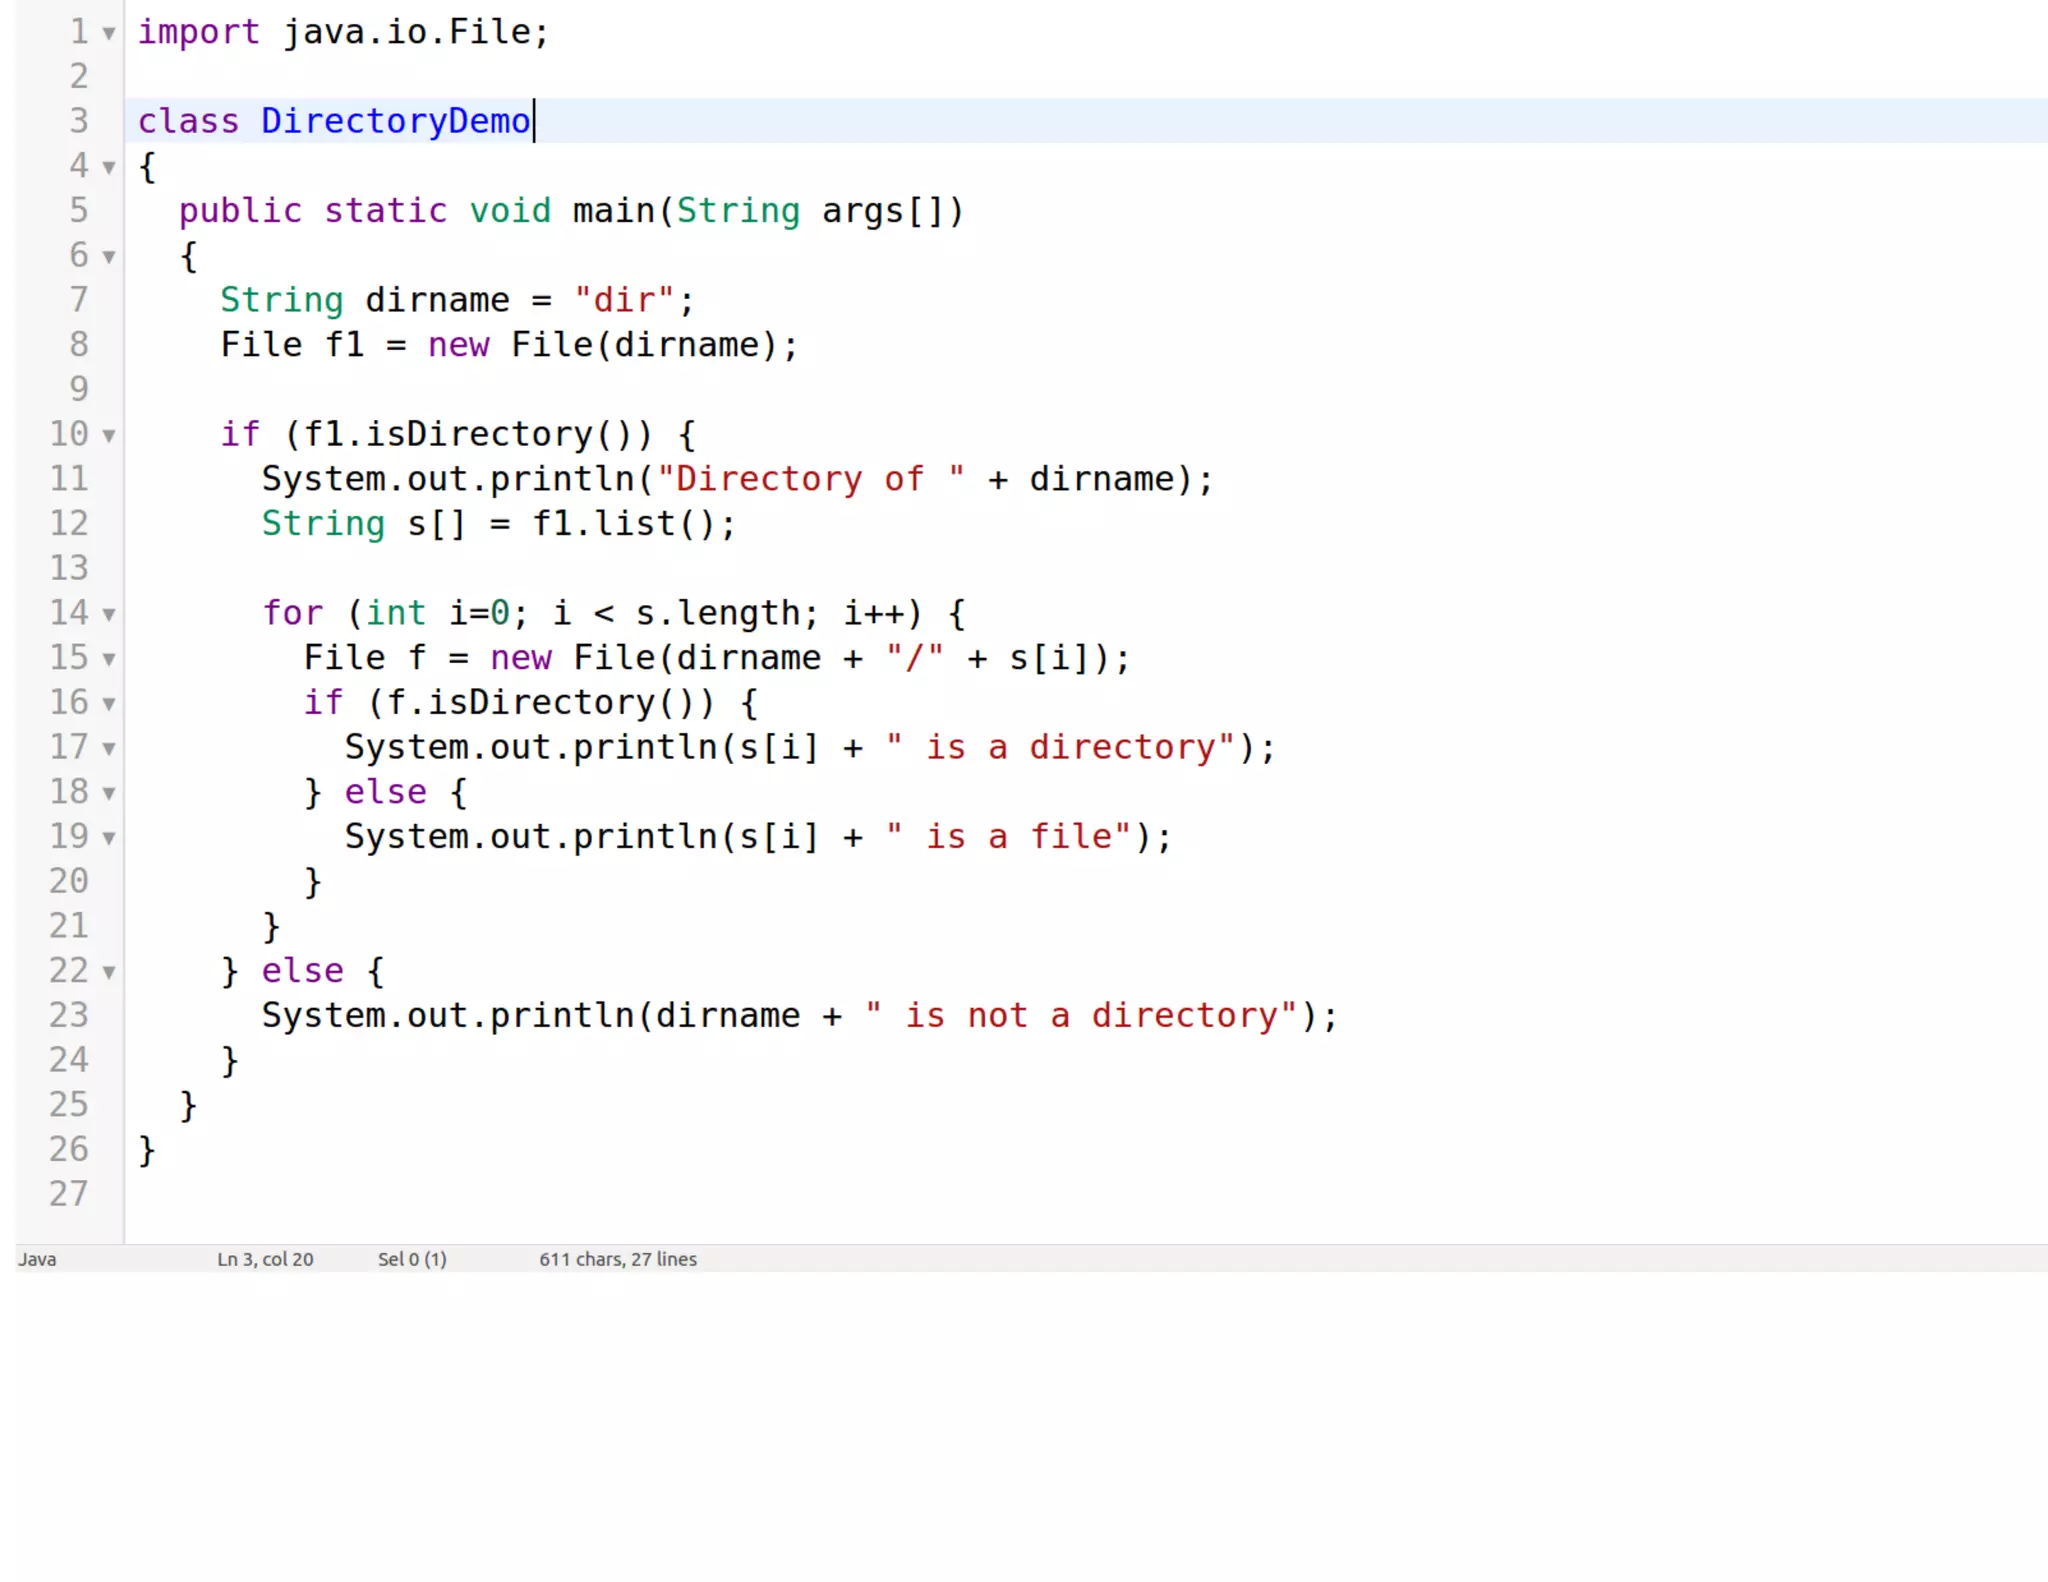Click the Ln 3, col 20 position indicator
This screenshot has height=1582, width=2048.
(x=265, y=1259)
